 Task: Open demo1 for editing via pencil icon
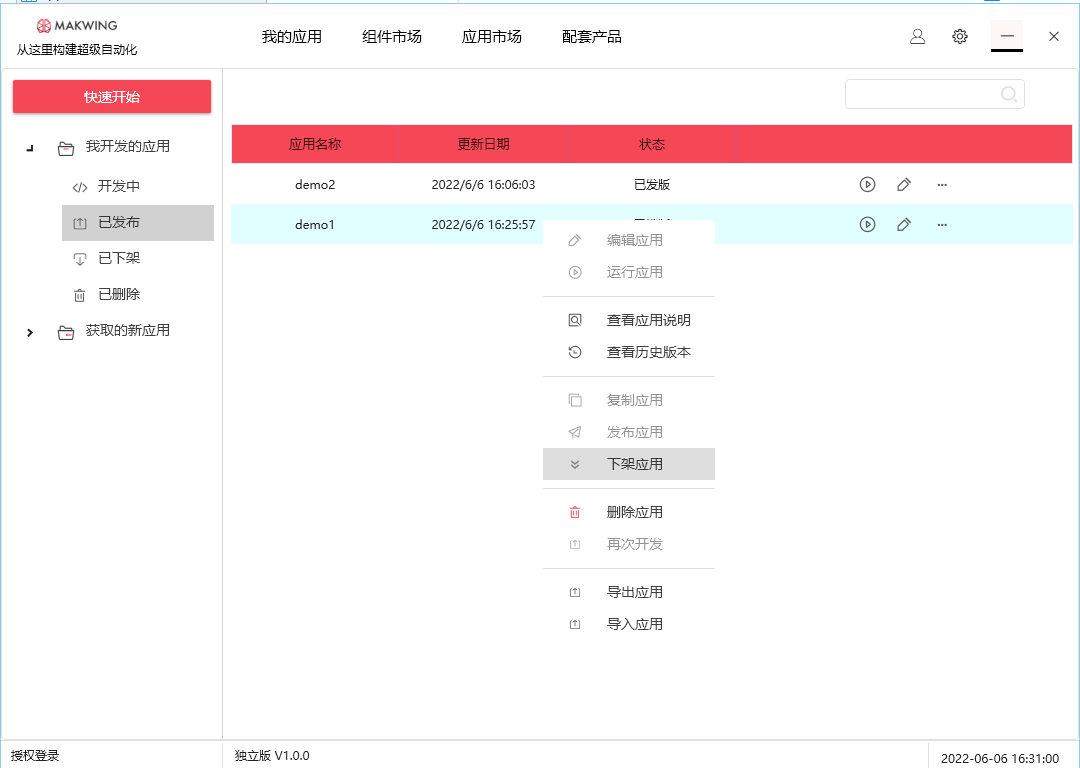(x=904, y=224)
